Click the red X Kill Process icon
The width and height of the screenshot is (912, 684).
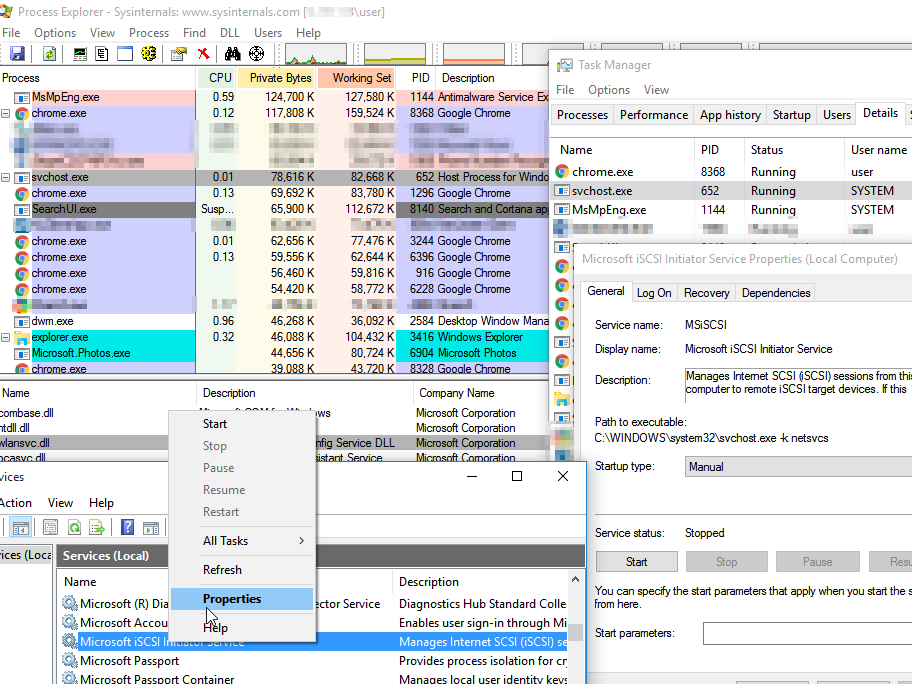coord(203,54)
